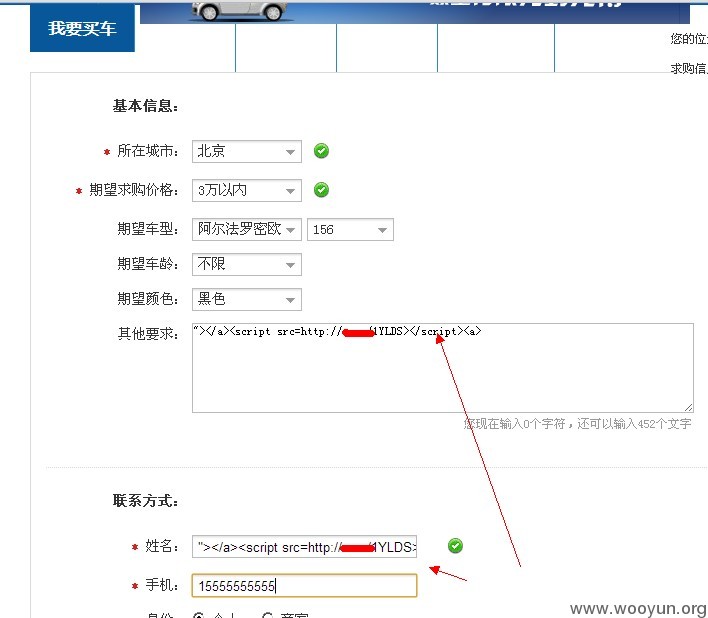Click the 所在城市 label

click(148, 151)
